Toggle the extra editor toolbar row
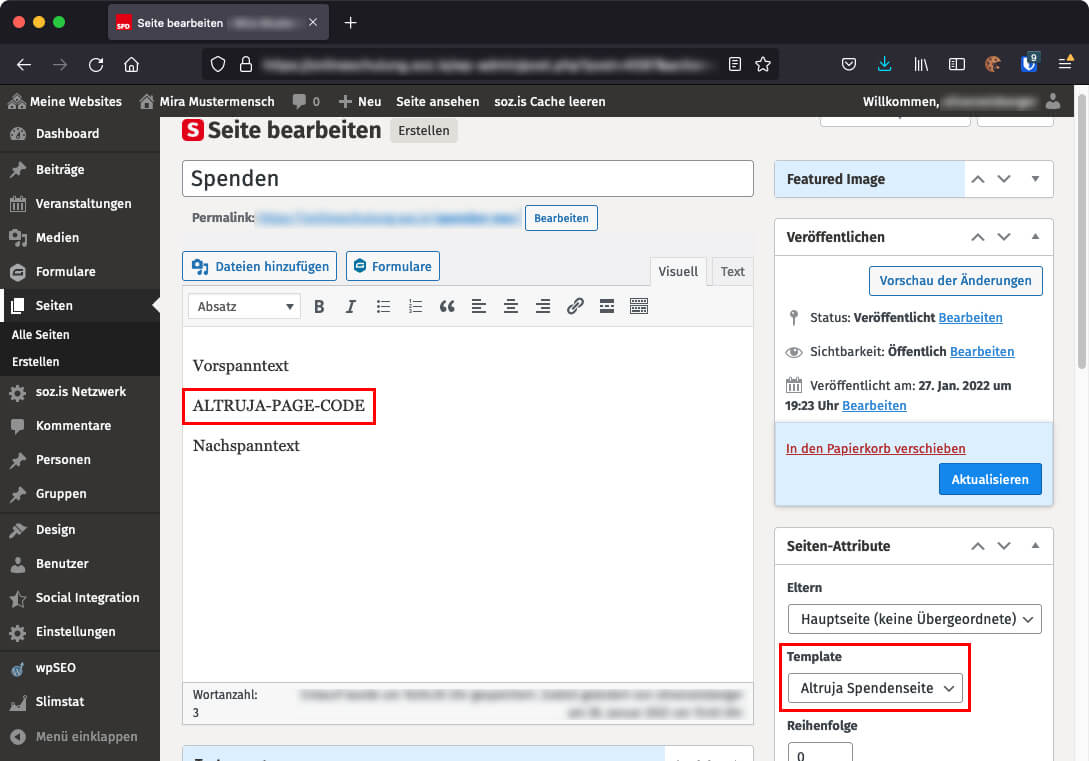The image size is (1089, 761). pos(639,307)
